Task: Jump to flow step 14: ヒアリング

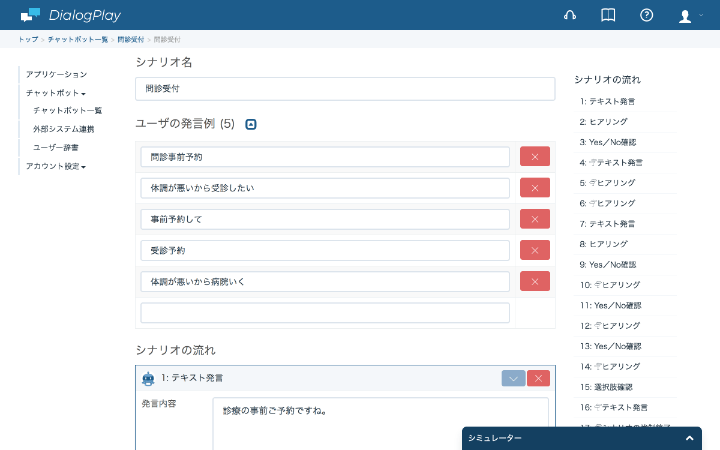Action: 610,366
